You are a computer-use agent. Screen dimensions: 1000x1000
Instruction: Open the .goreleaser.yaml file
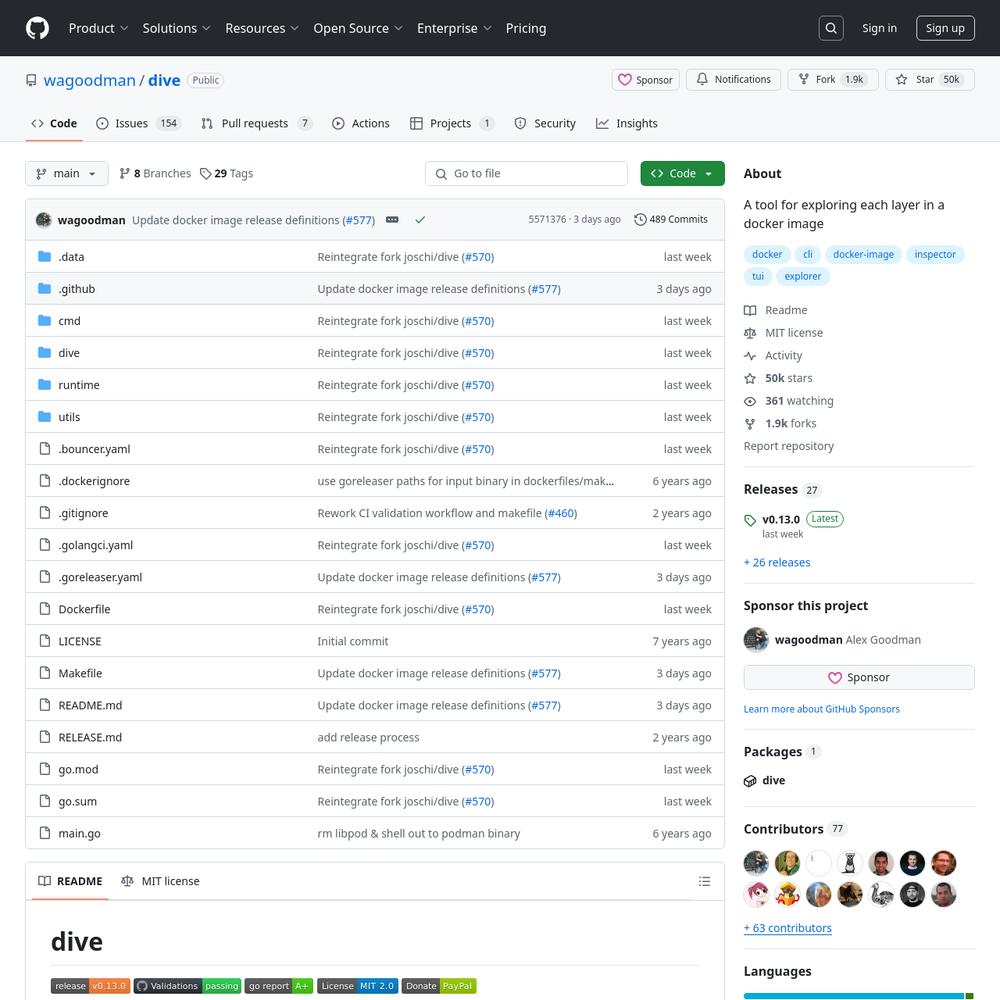point(100,577)
